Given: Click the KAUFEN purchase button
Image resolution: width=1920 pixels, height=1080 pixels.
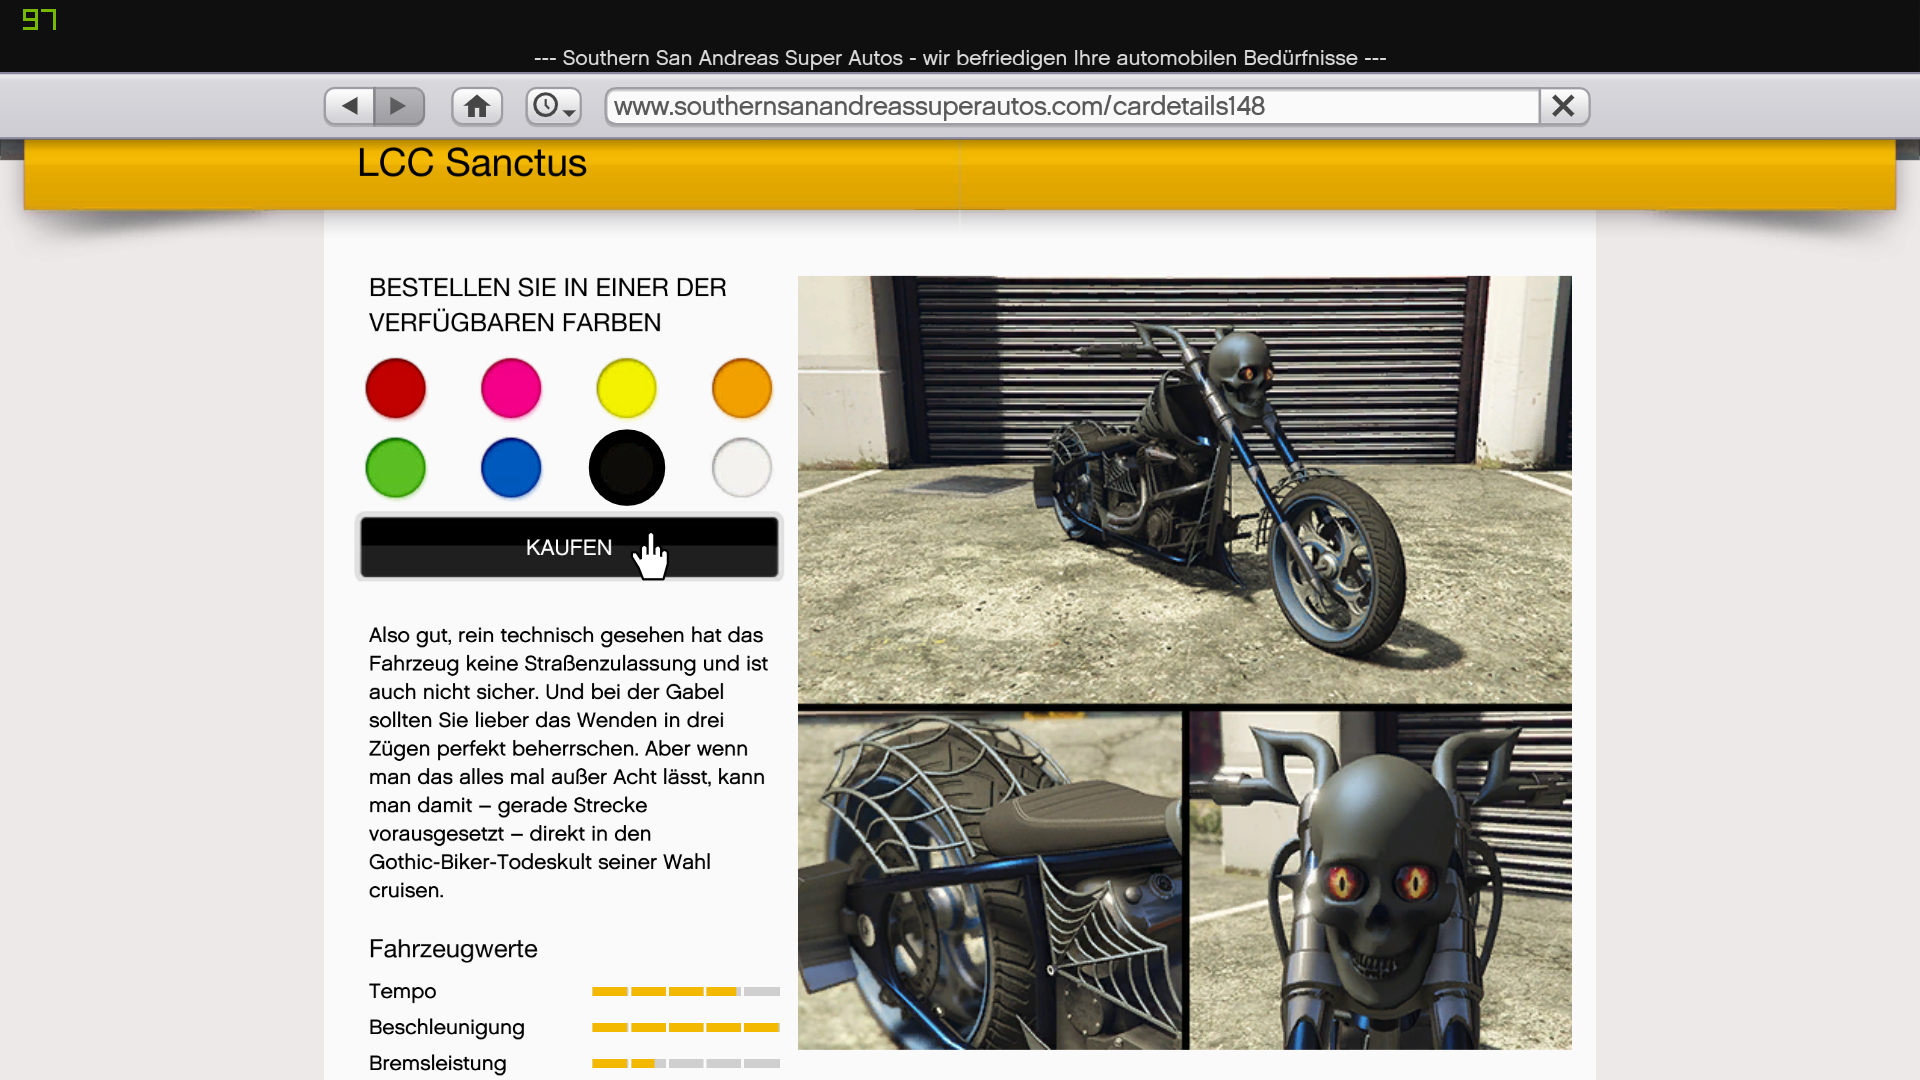Looking at the screenshot, I should (570, 547).
